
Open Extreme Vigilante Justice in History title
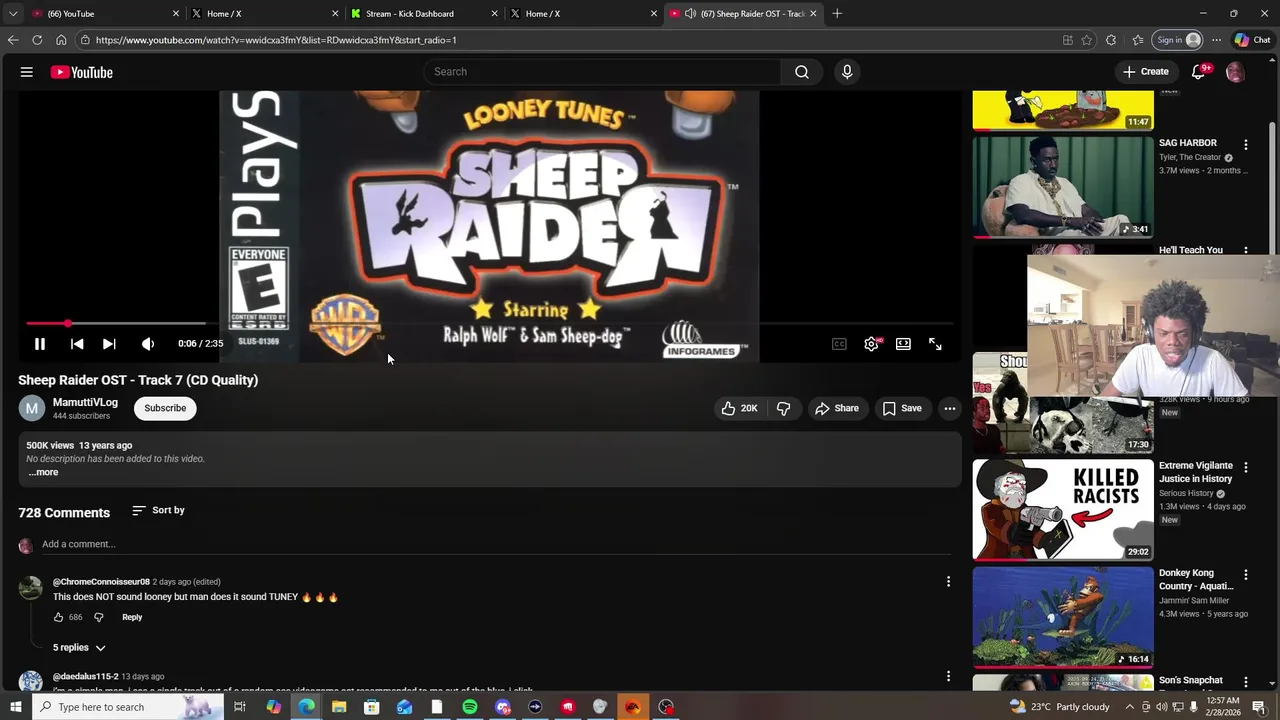1196,473
